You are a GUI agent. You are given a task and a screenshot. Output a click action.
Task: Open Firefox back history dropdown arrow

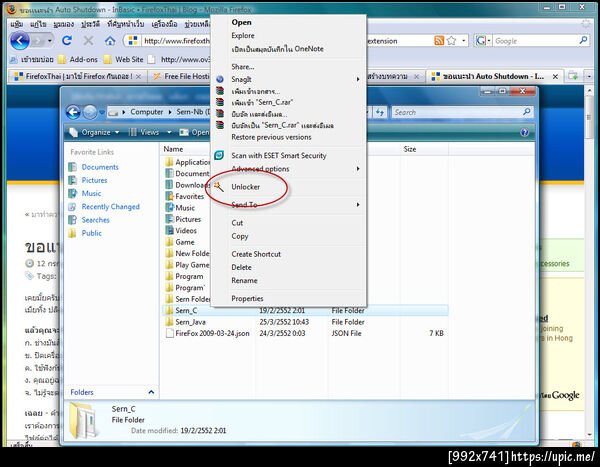49,41
